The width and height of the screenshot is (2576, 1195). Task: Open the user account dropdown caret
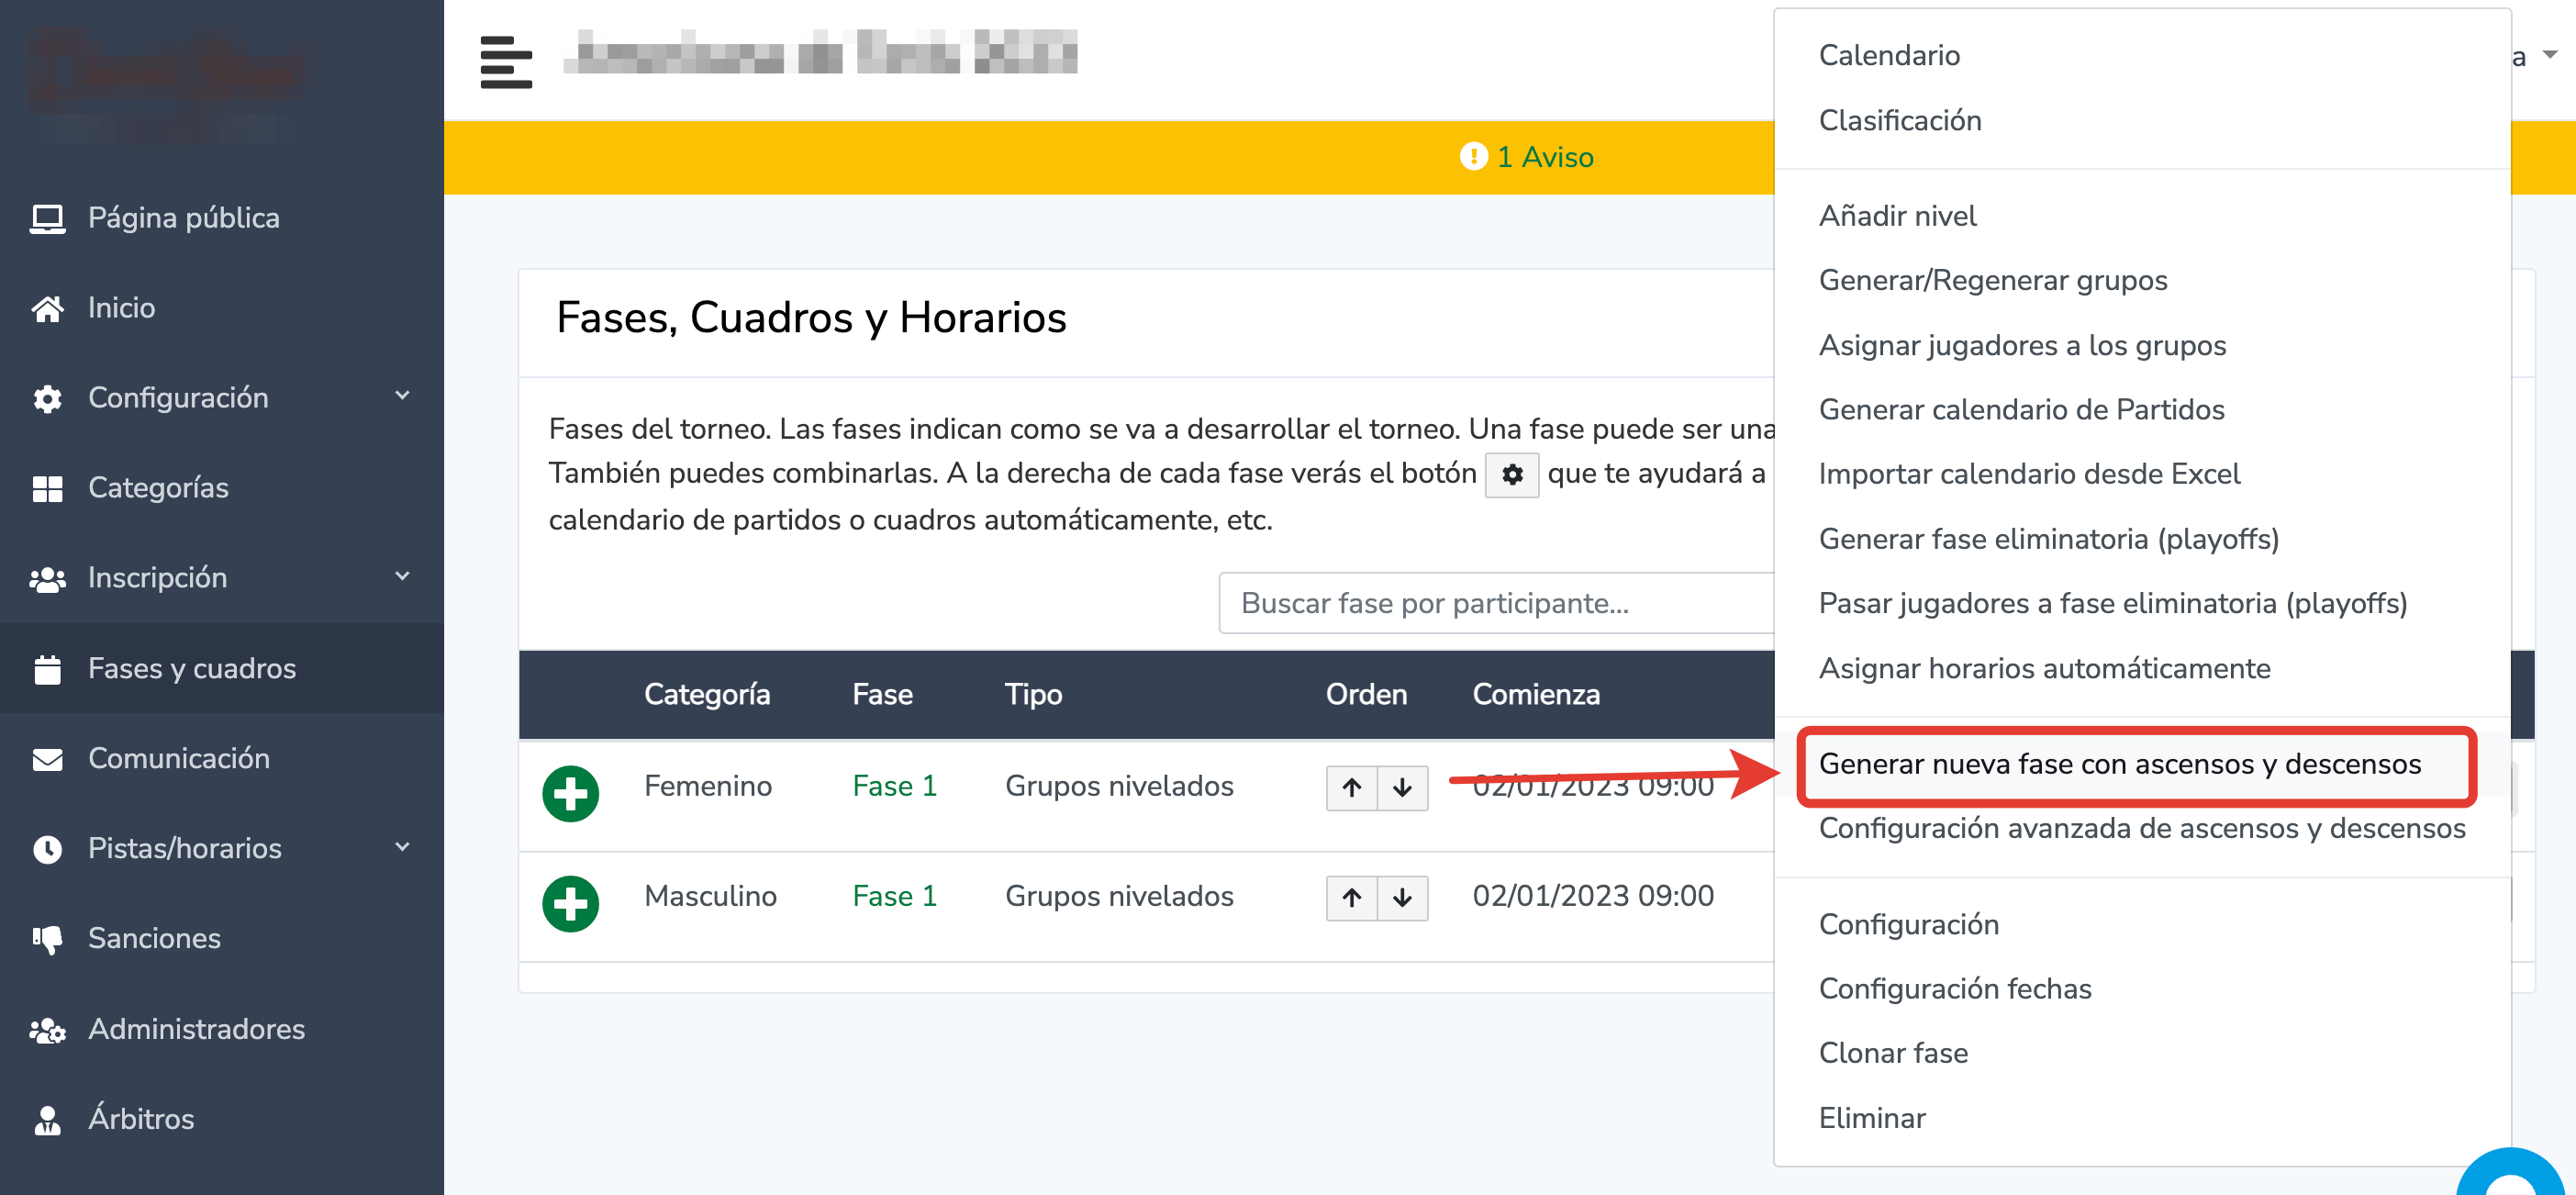click(2549, 55)
